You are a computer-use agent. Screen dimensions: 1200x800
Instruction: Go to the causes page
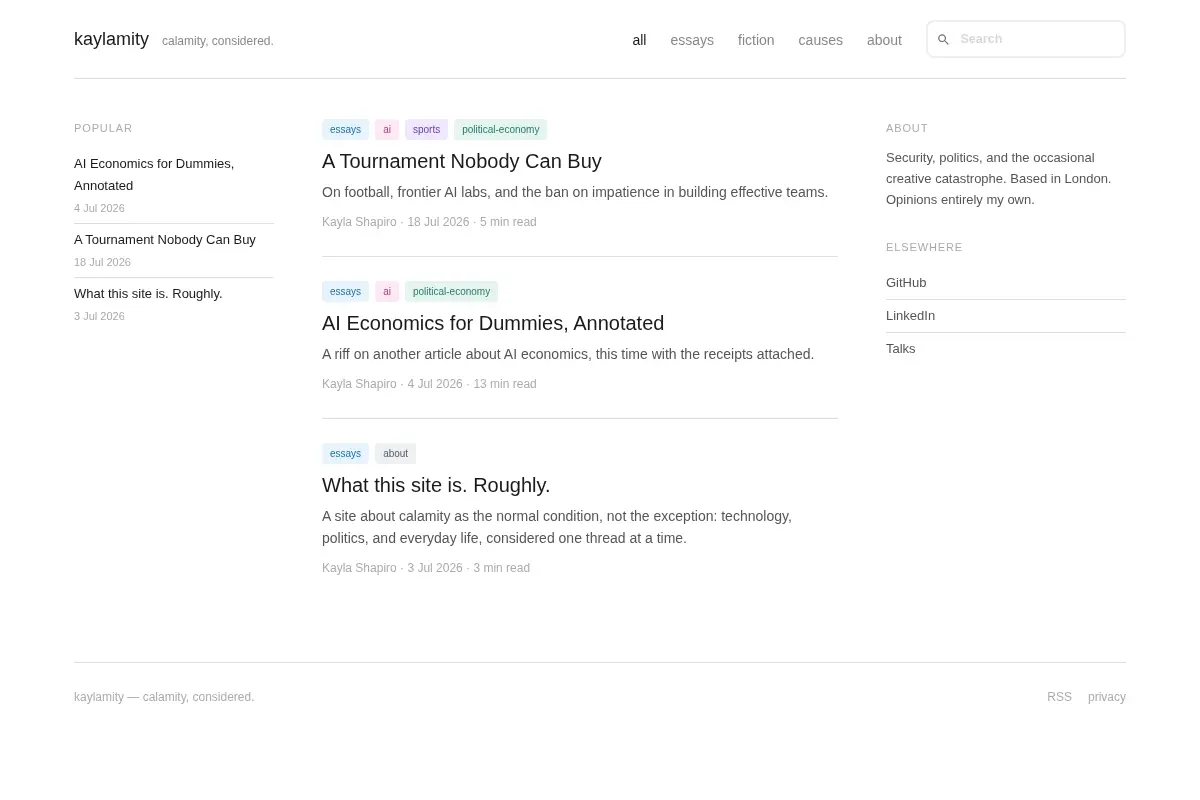point(820,40)
